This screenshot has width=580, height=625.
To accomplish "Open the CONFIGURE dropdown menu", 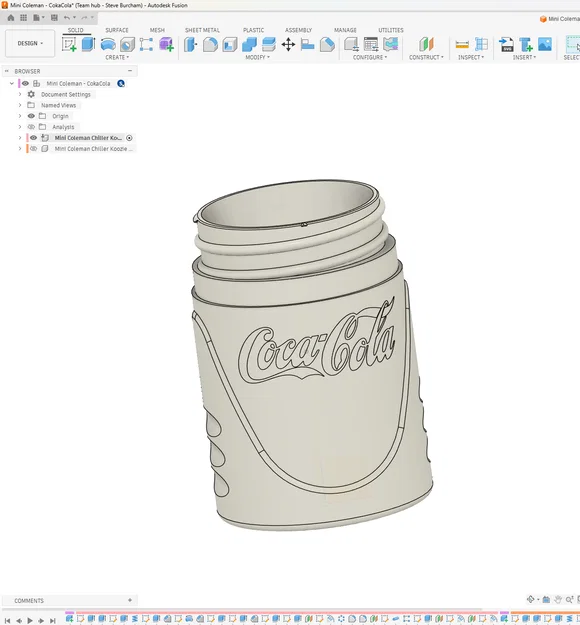I will coord(370,57).
